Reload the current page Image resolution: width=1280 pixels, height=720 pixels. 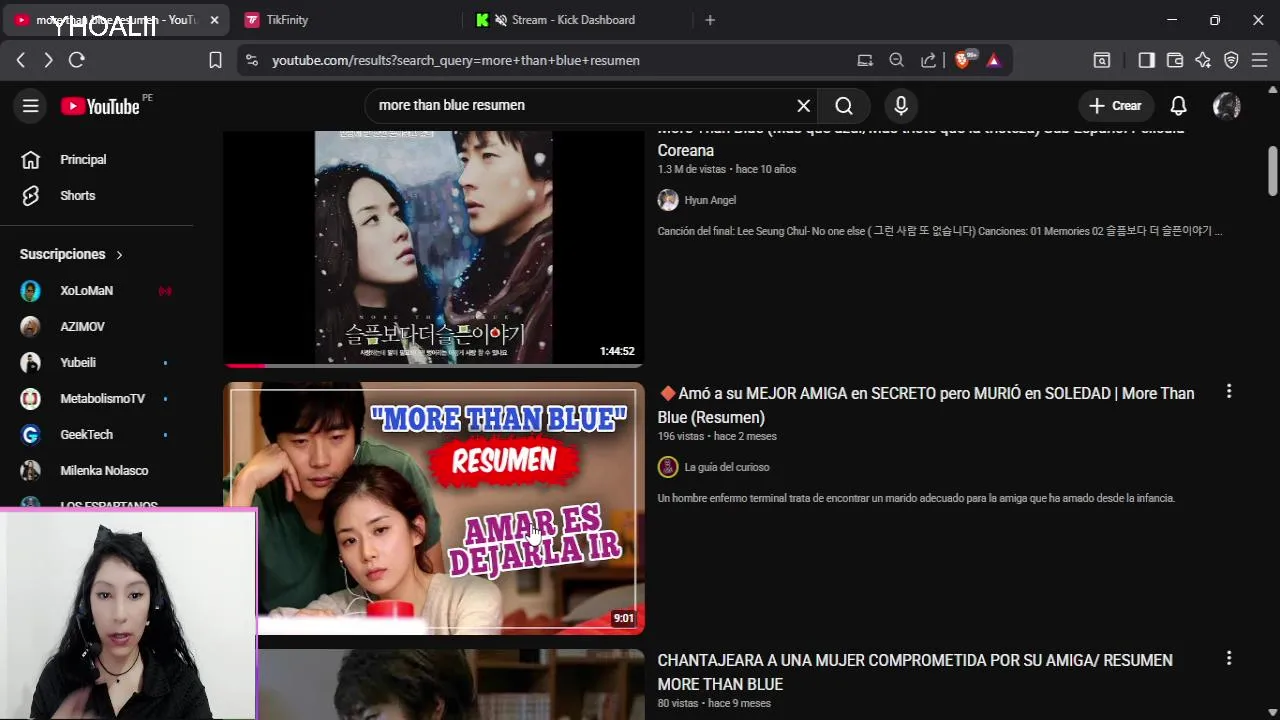(77, 61)
